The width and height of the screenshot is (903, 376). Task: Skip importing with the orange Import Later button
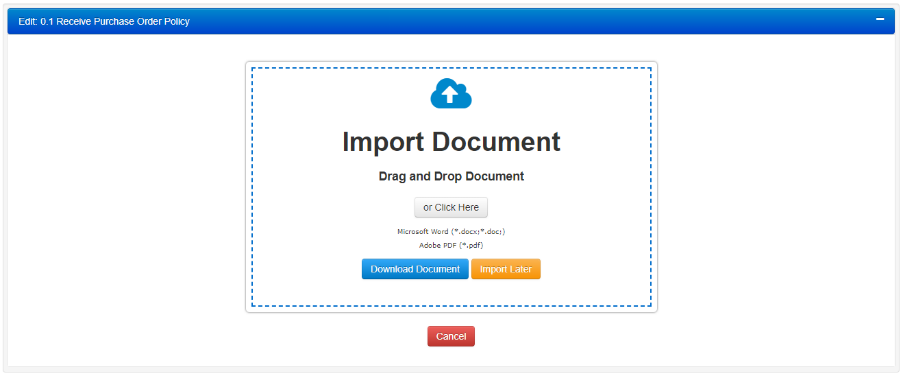point(506,269)
